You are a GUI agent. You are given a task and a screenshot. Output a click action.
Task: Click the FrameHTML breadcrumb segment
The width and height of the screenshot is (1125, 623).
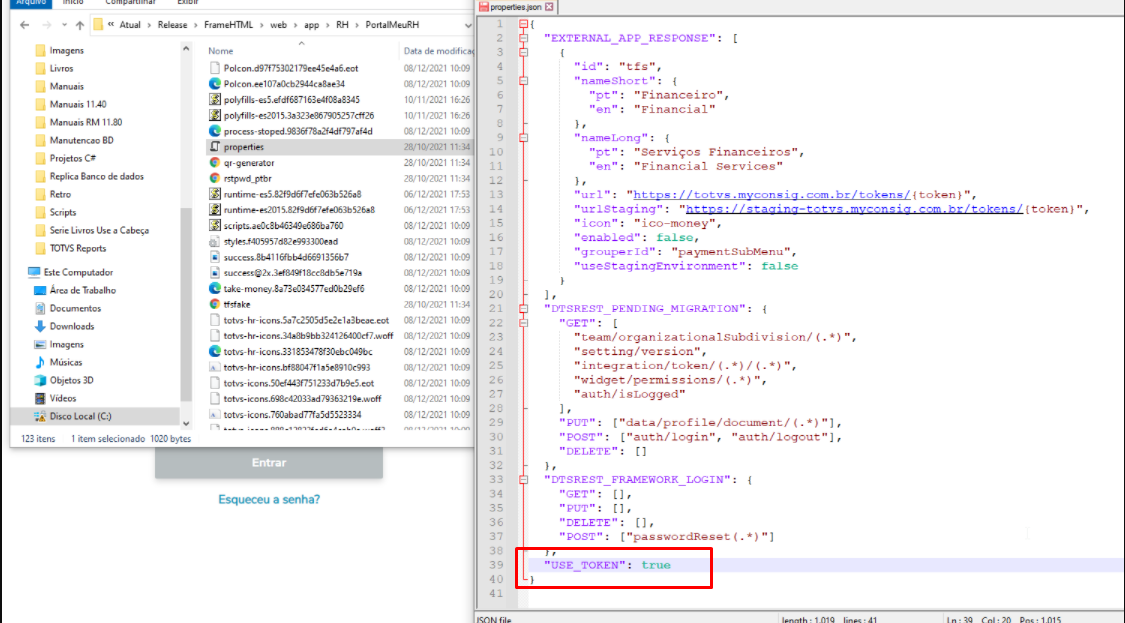[x=228, y=24]
